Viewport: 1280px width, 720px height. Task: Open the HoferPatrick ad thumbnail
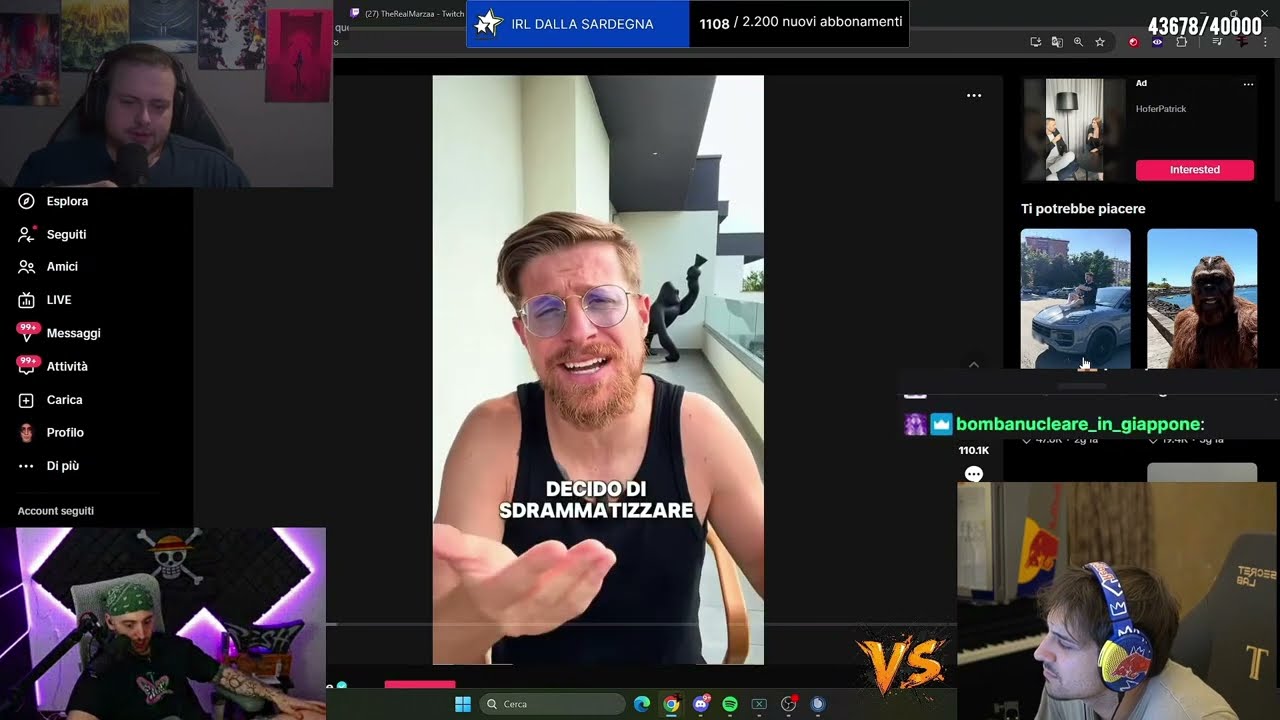pyautogui.click(x=1075, y=130)
